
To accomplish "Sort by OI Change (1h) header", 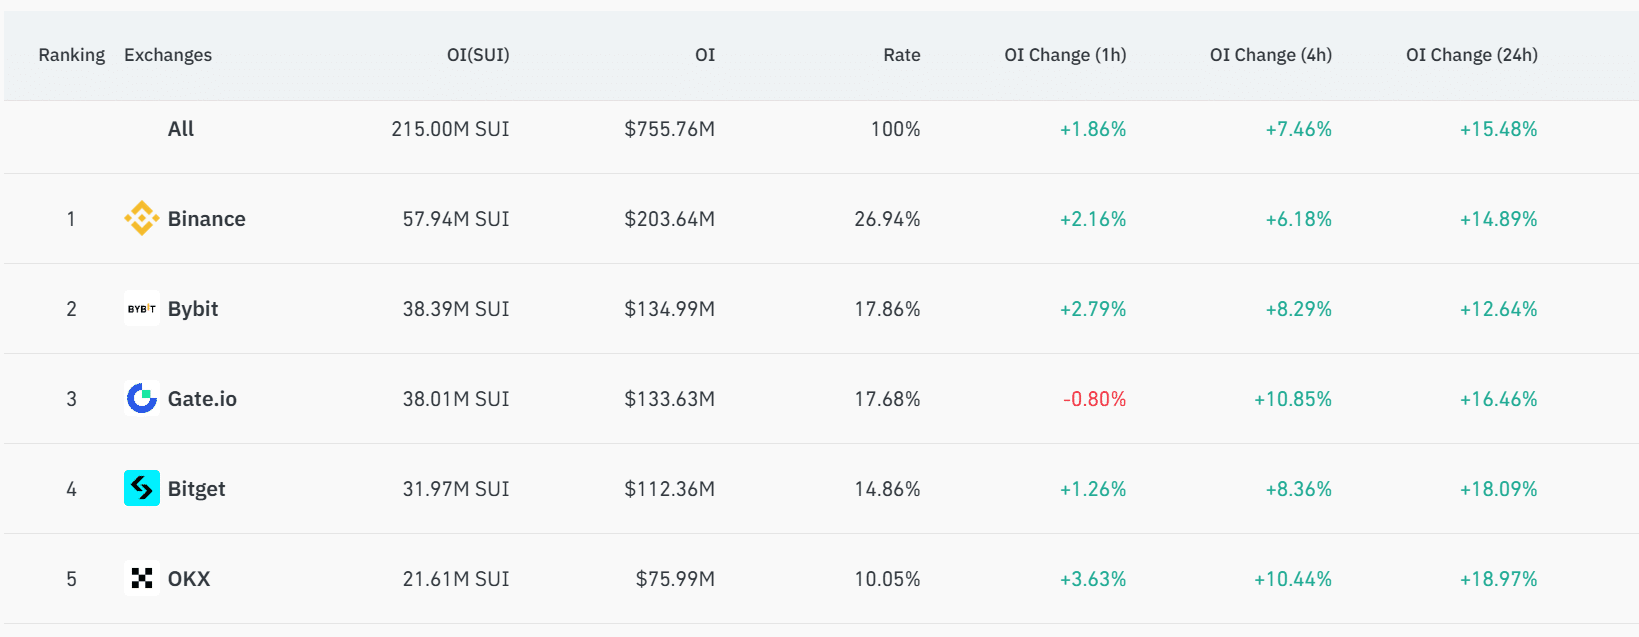I will [1064, 55].
